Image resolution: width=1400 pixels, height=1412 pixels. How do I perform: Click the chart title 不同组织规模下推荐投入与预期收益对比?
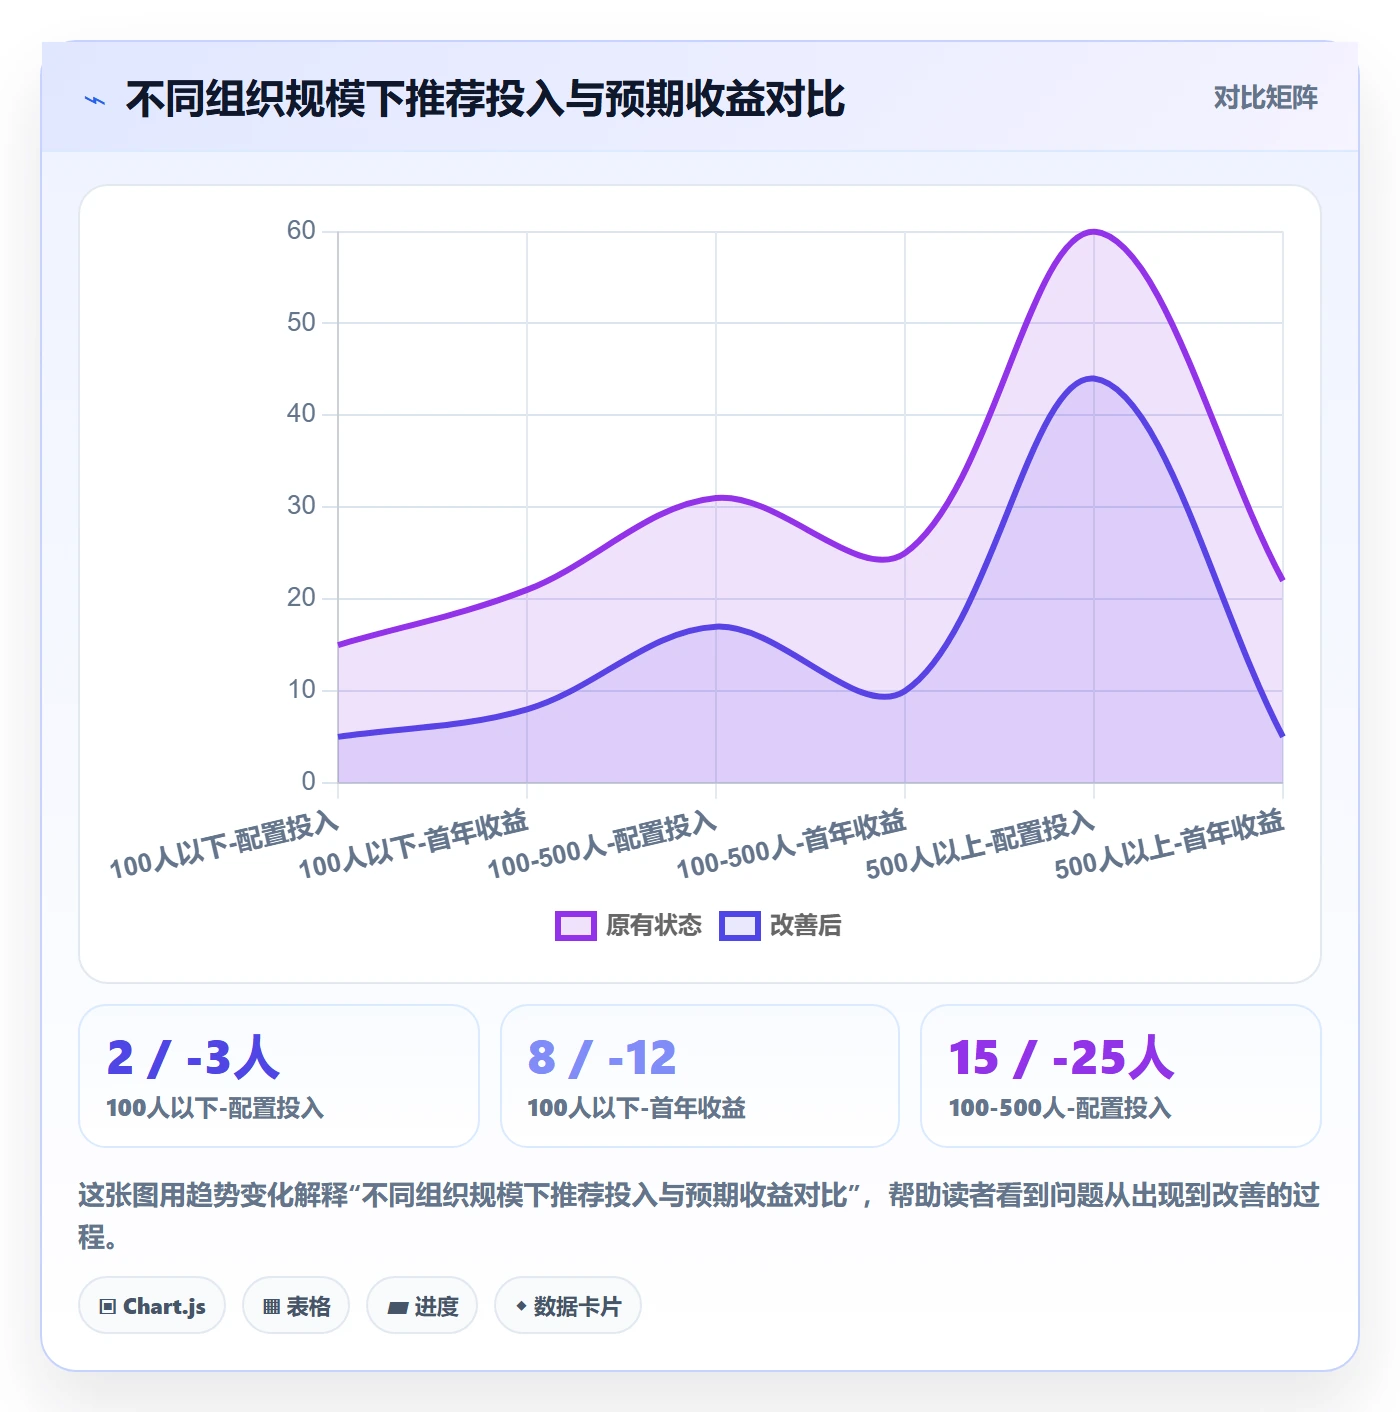pos(485,99)
